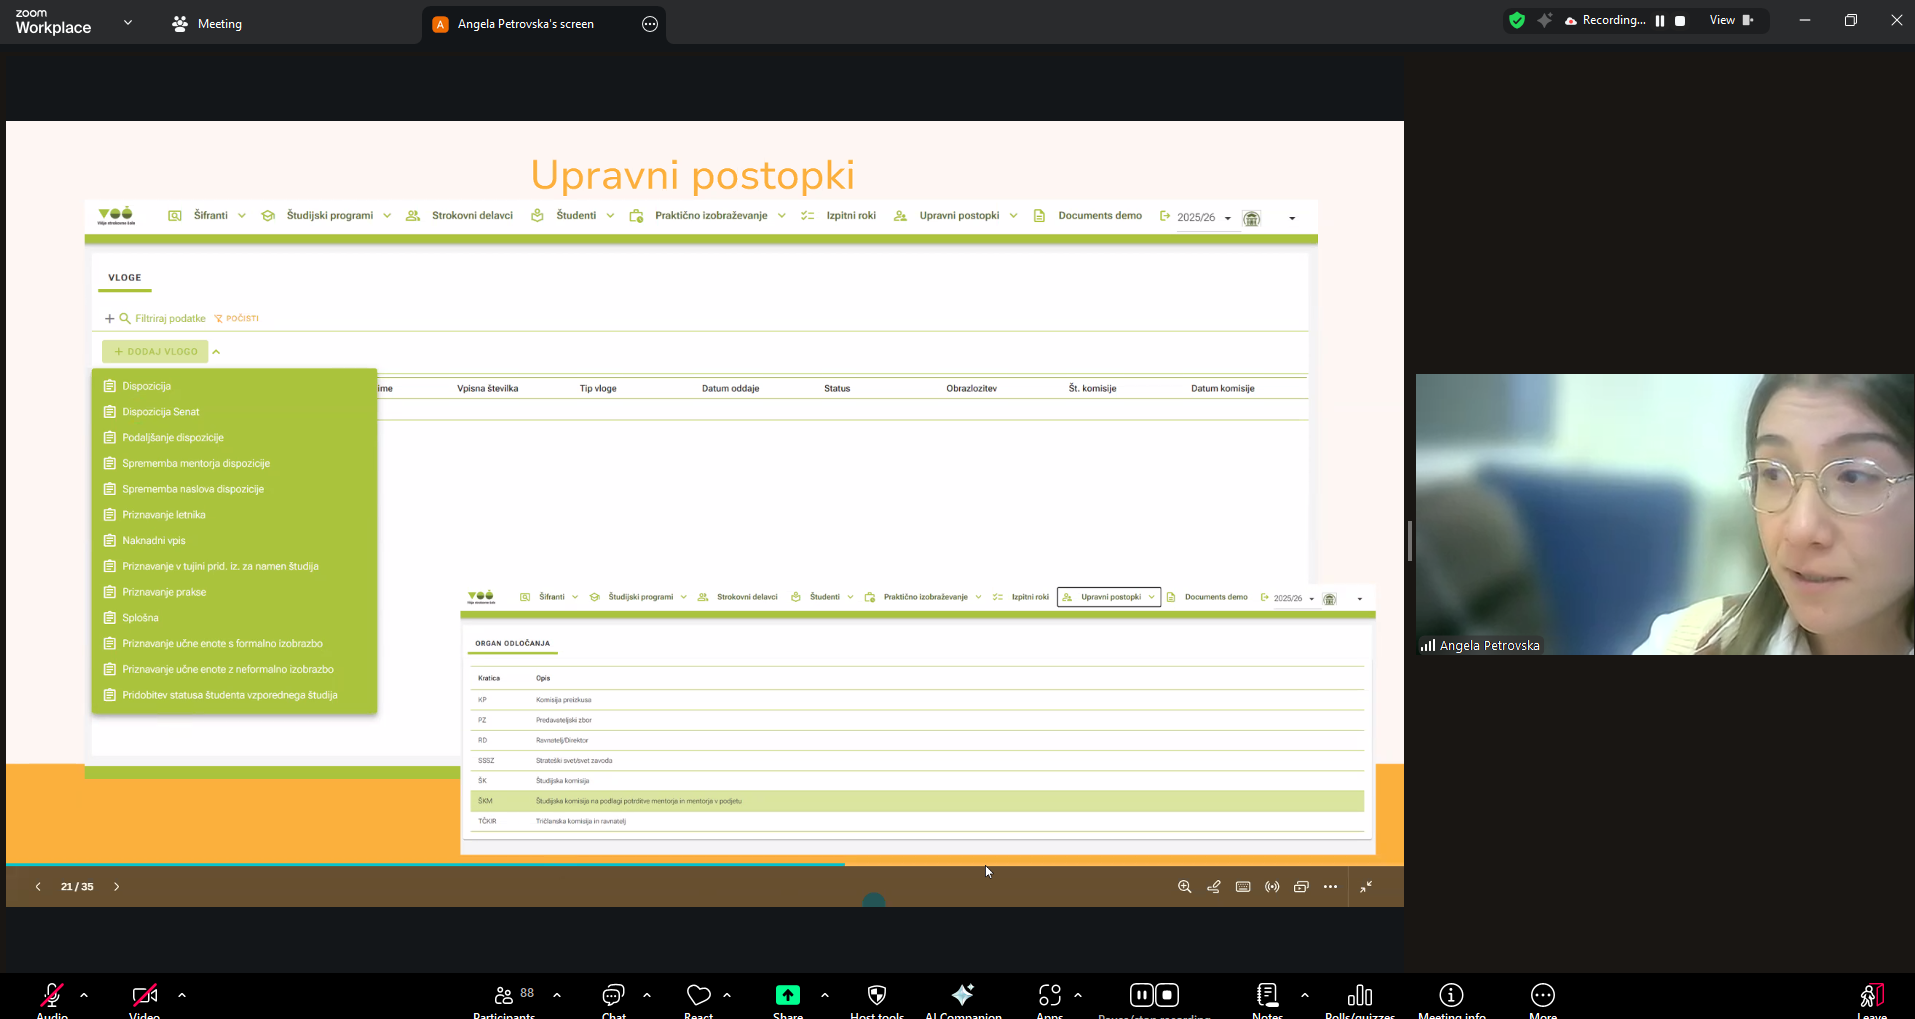
Task: Open the View layout dropdown
Action: [1731, 20]
